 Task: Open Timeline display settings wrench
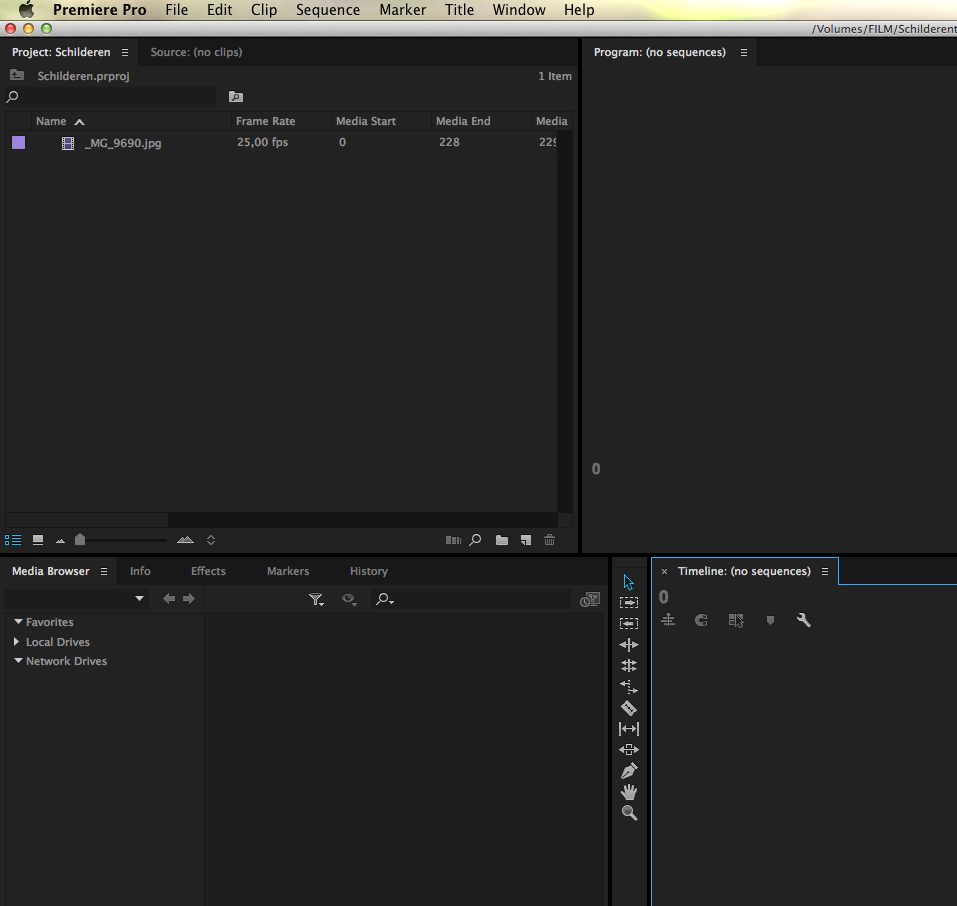tap(804, 620)
